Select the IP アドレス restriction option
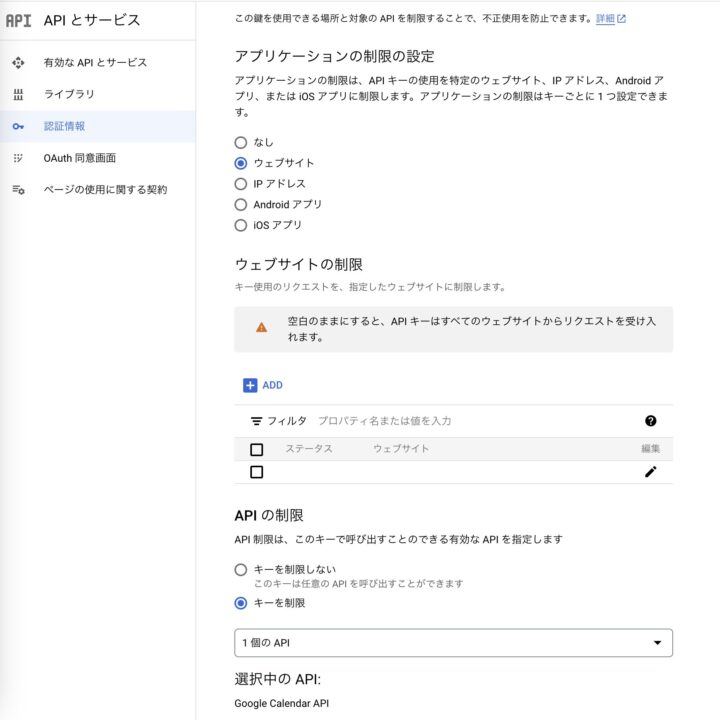This screenshot has width=720, height=720. (241, 184)
